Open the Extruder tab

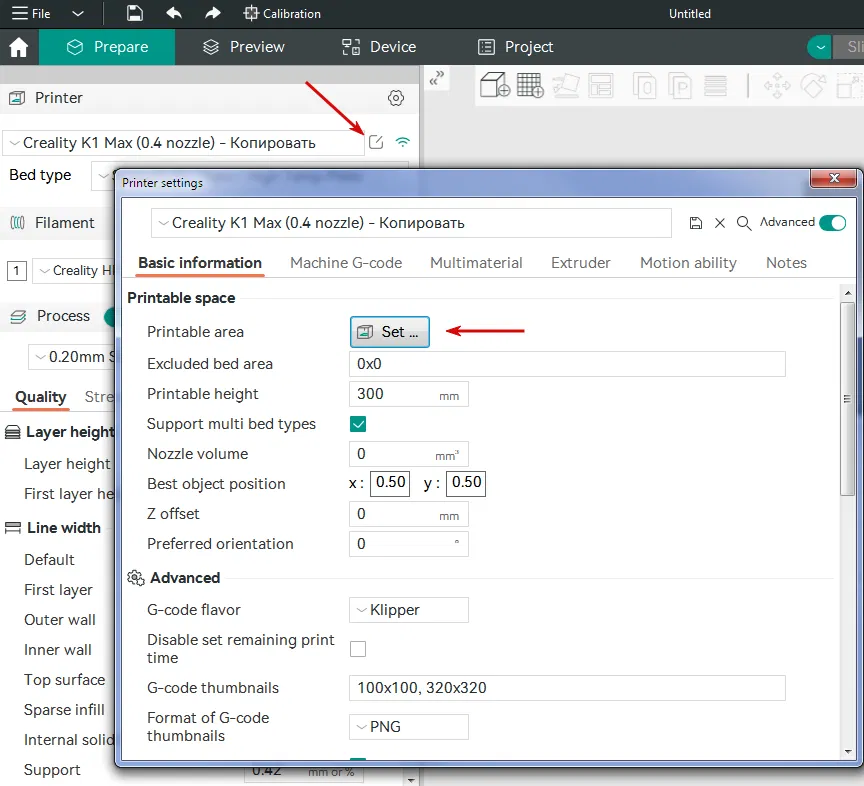tap(581, 263)
